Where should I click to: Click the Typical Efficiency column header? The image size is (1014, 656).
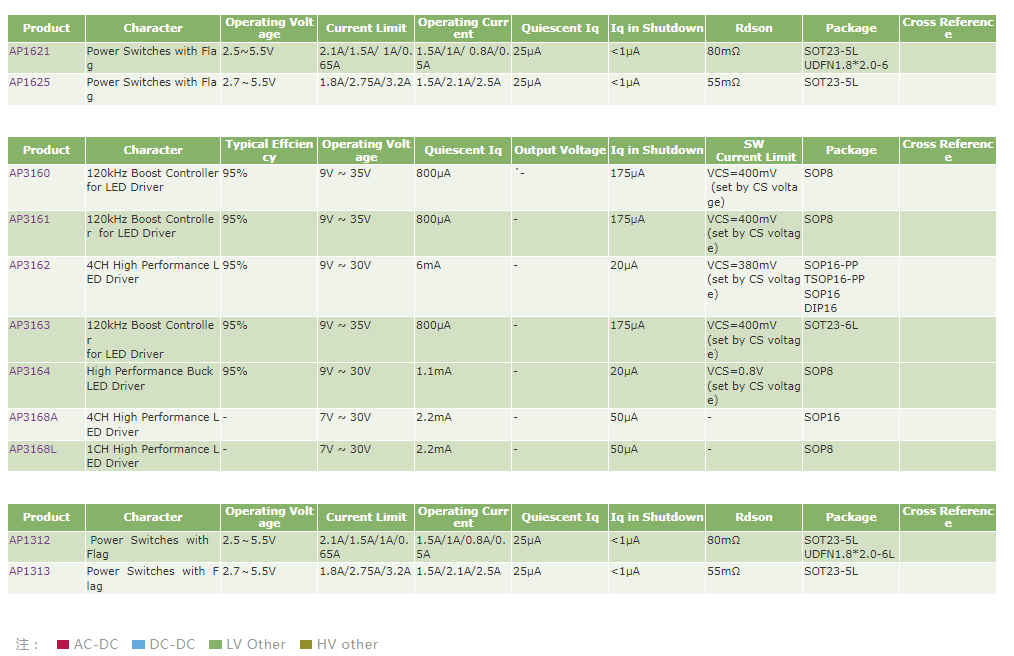[269, 150]
